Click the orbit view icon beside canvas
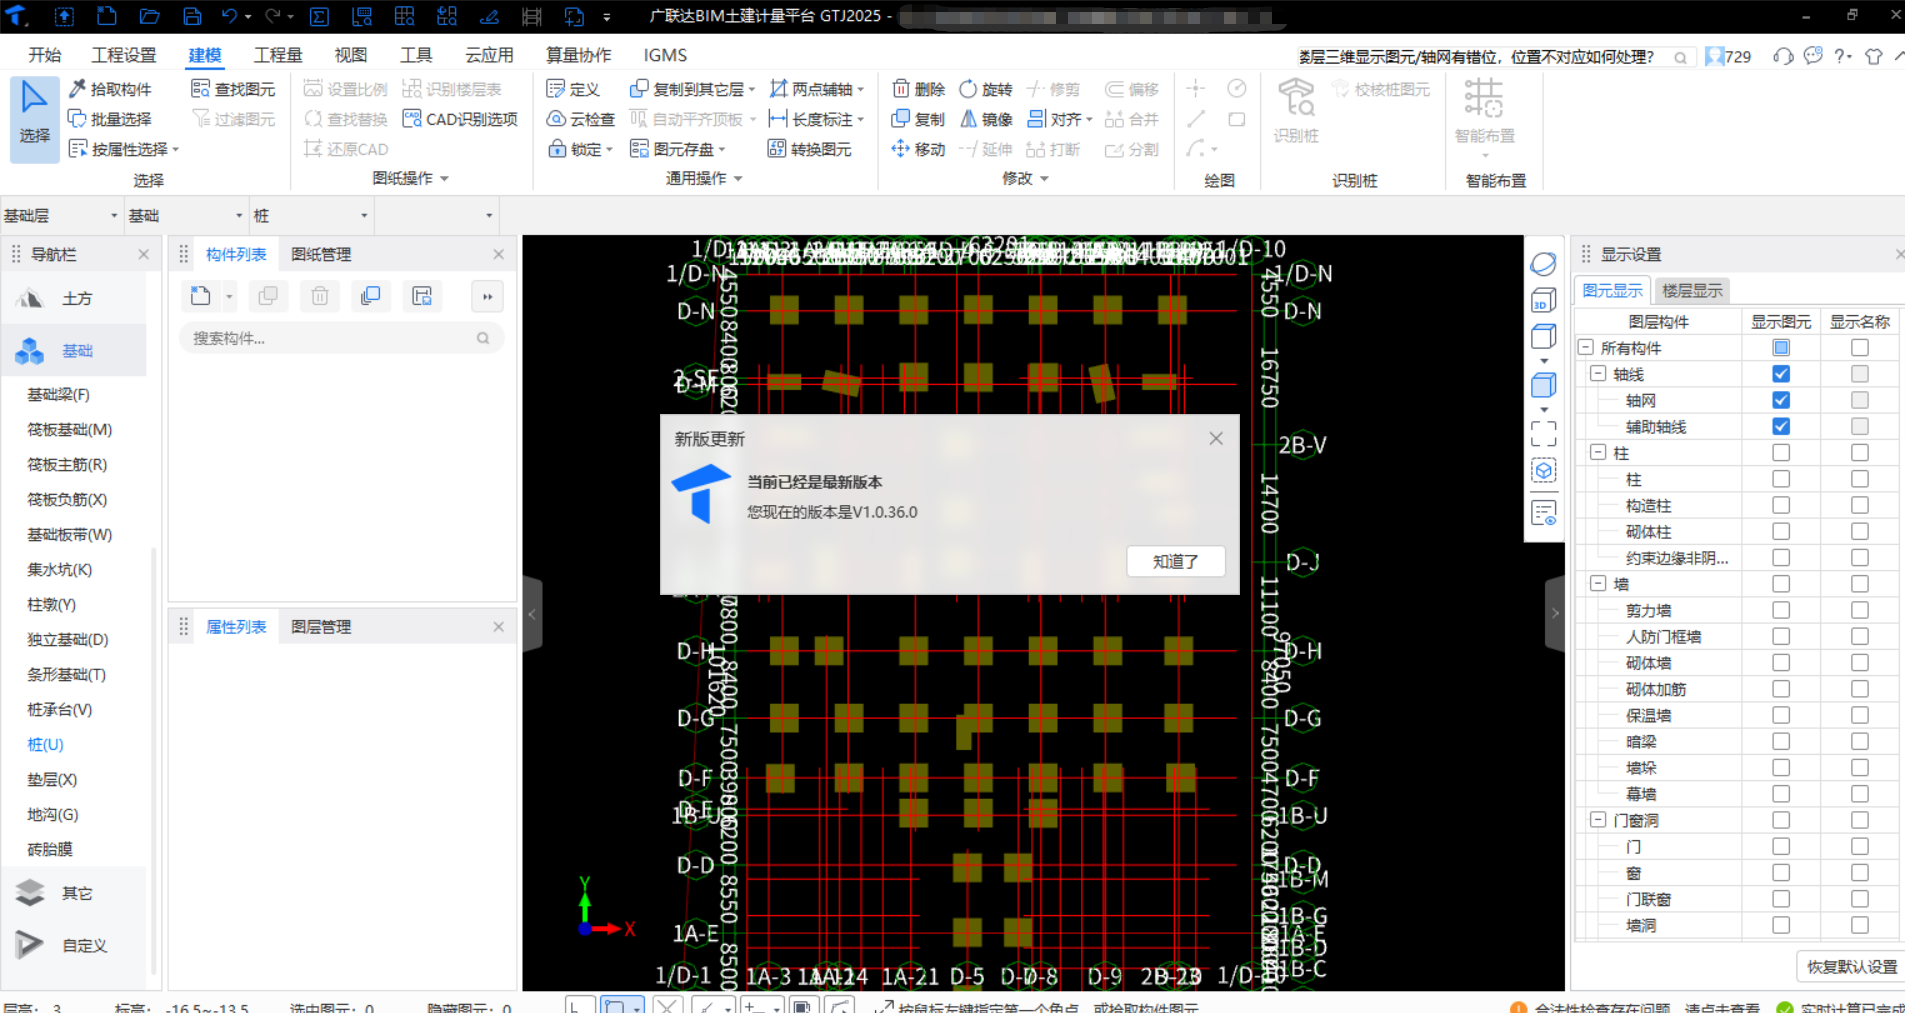1905x1013 pixels. click(x=1543, y=264)
